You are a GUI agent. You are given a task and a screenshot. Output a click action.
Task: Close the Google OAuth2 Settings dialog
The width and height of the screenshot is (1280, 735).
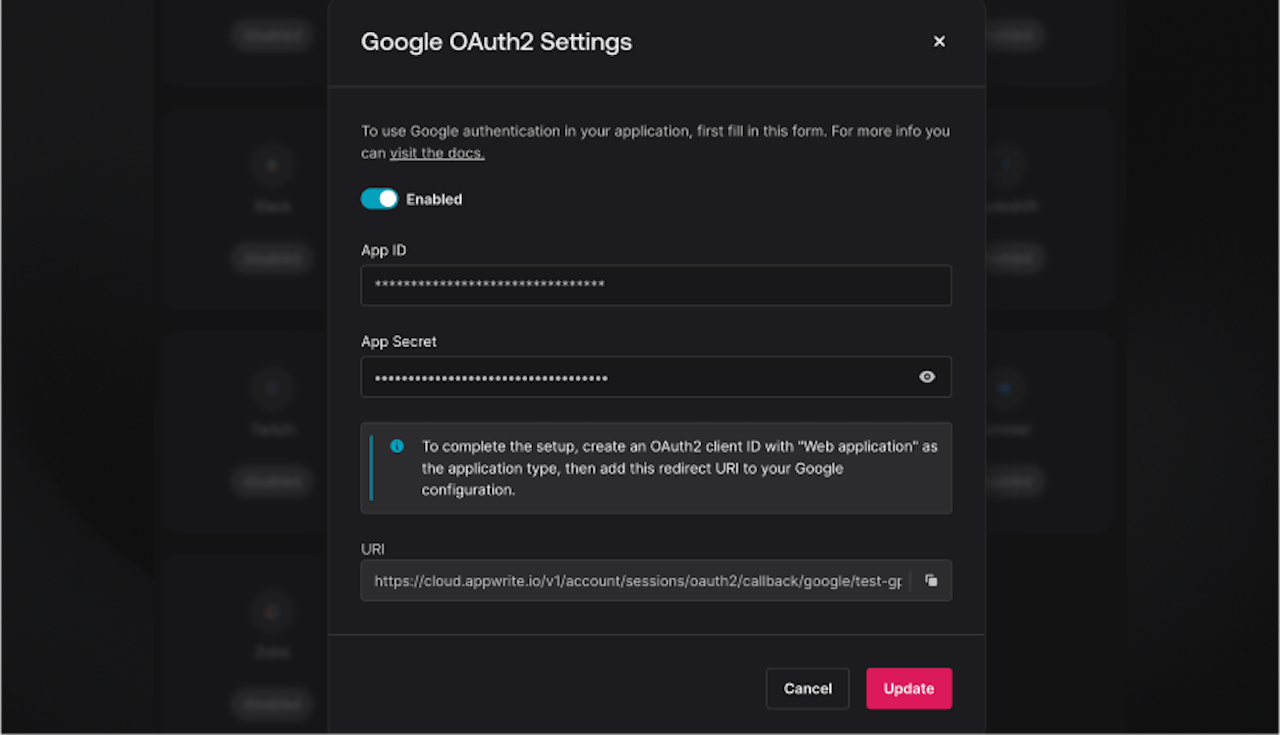(939, 41)
